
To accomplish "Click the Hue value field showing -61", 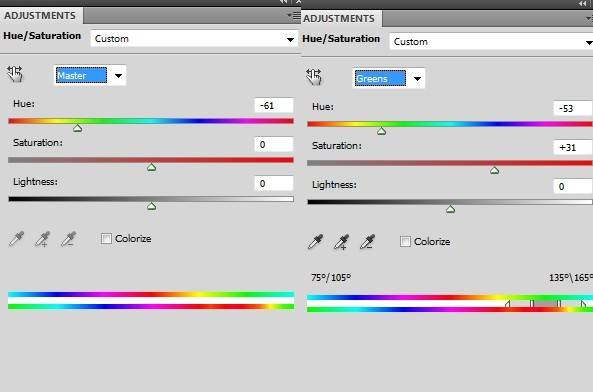I will 274,105.
